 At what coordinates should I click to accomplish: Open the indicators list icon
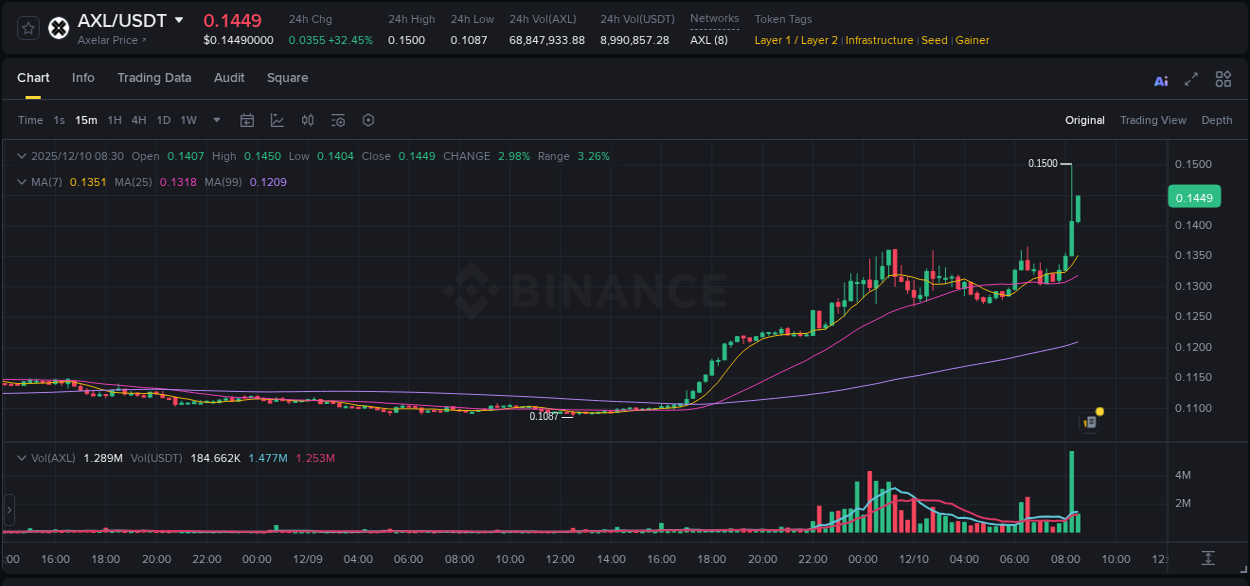[x=337, y=120]
